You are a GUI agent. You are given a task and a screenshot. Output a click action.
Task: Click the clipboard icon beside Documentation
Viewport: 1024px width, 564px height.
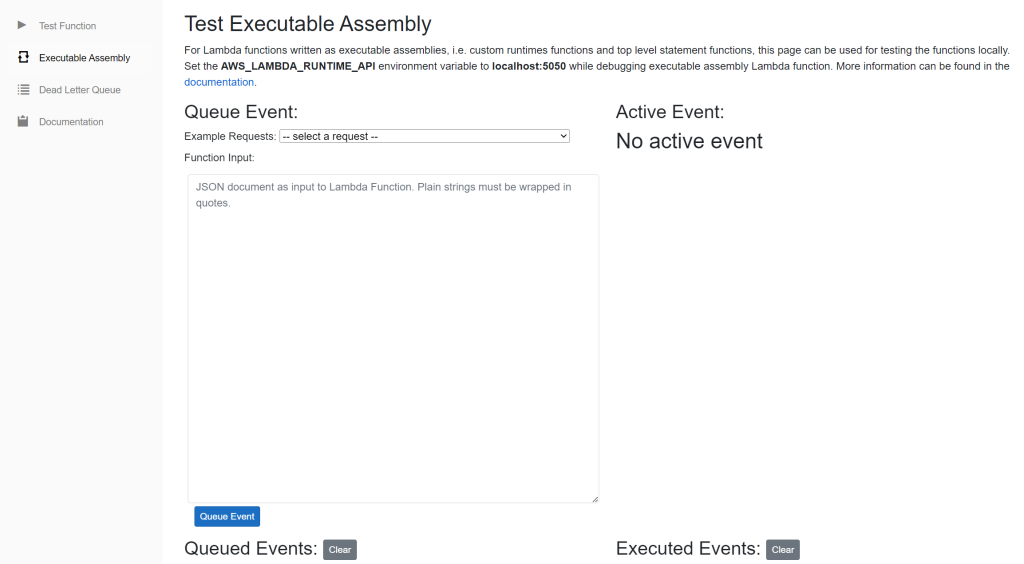coord(23,121)
